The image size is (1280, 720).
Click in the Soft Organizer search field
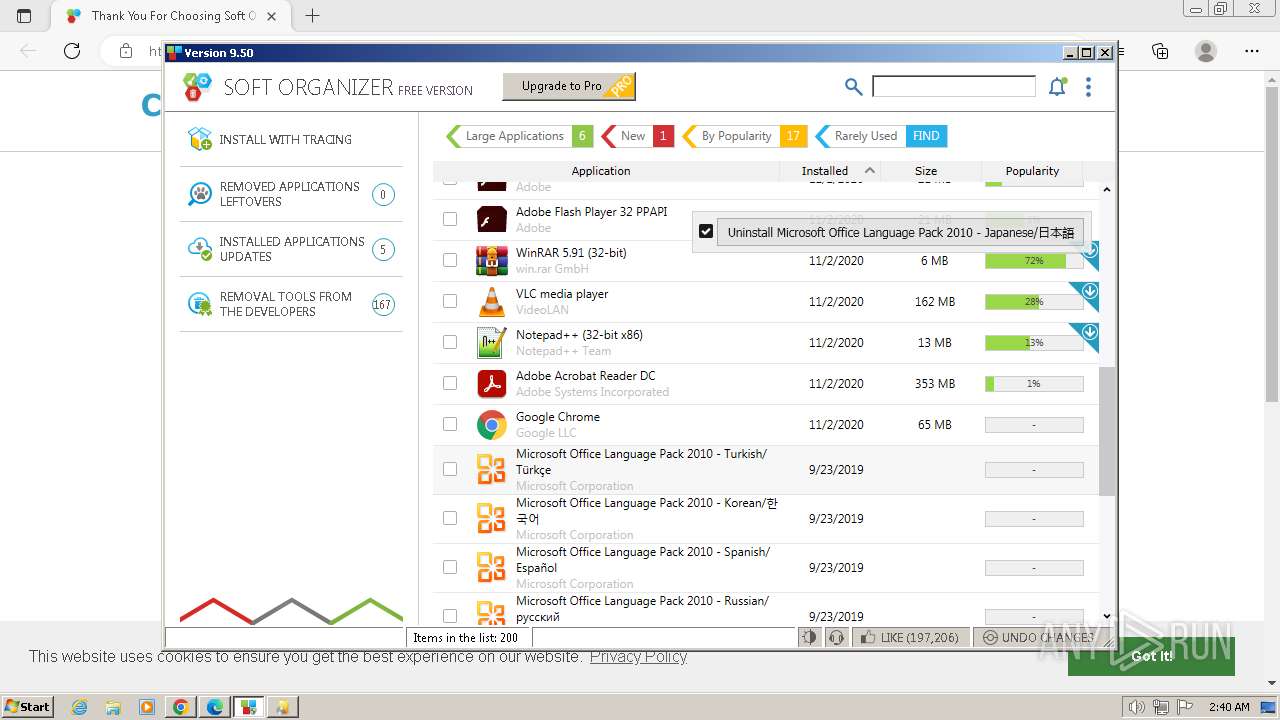coord(954,87)
